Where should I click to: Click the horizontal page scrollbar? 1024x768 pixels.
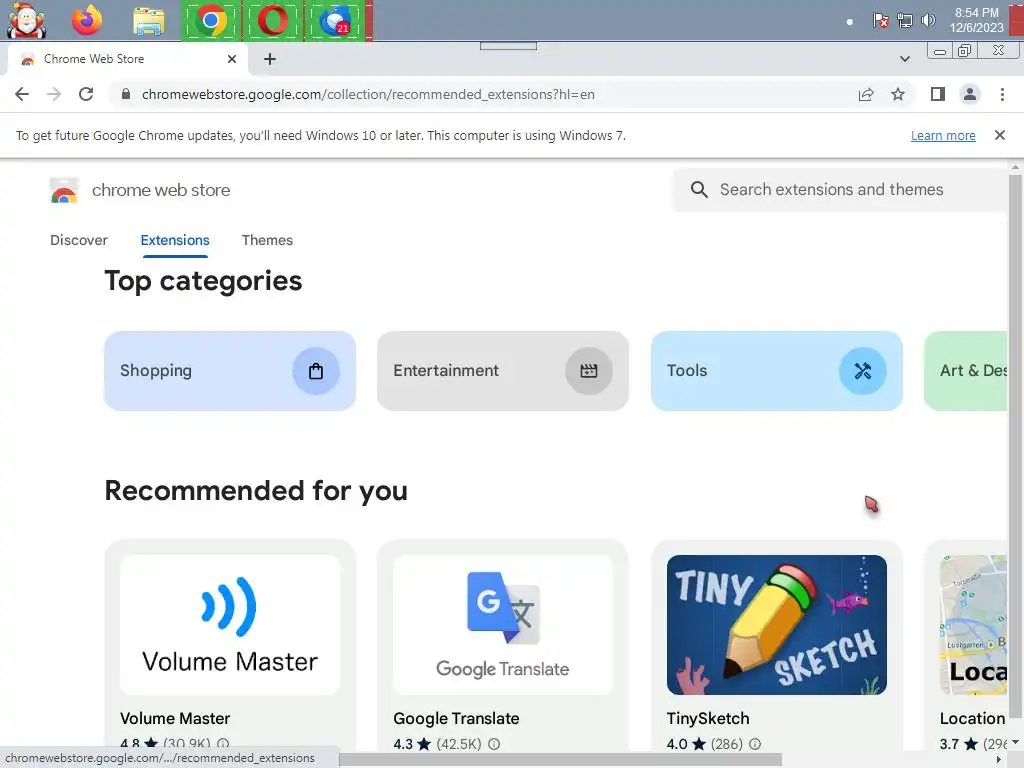[560, 760]
